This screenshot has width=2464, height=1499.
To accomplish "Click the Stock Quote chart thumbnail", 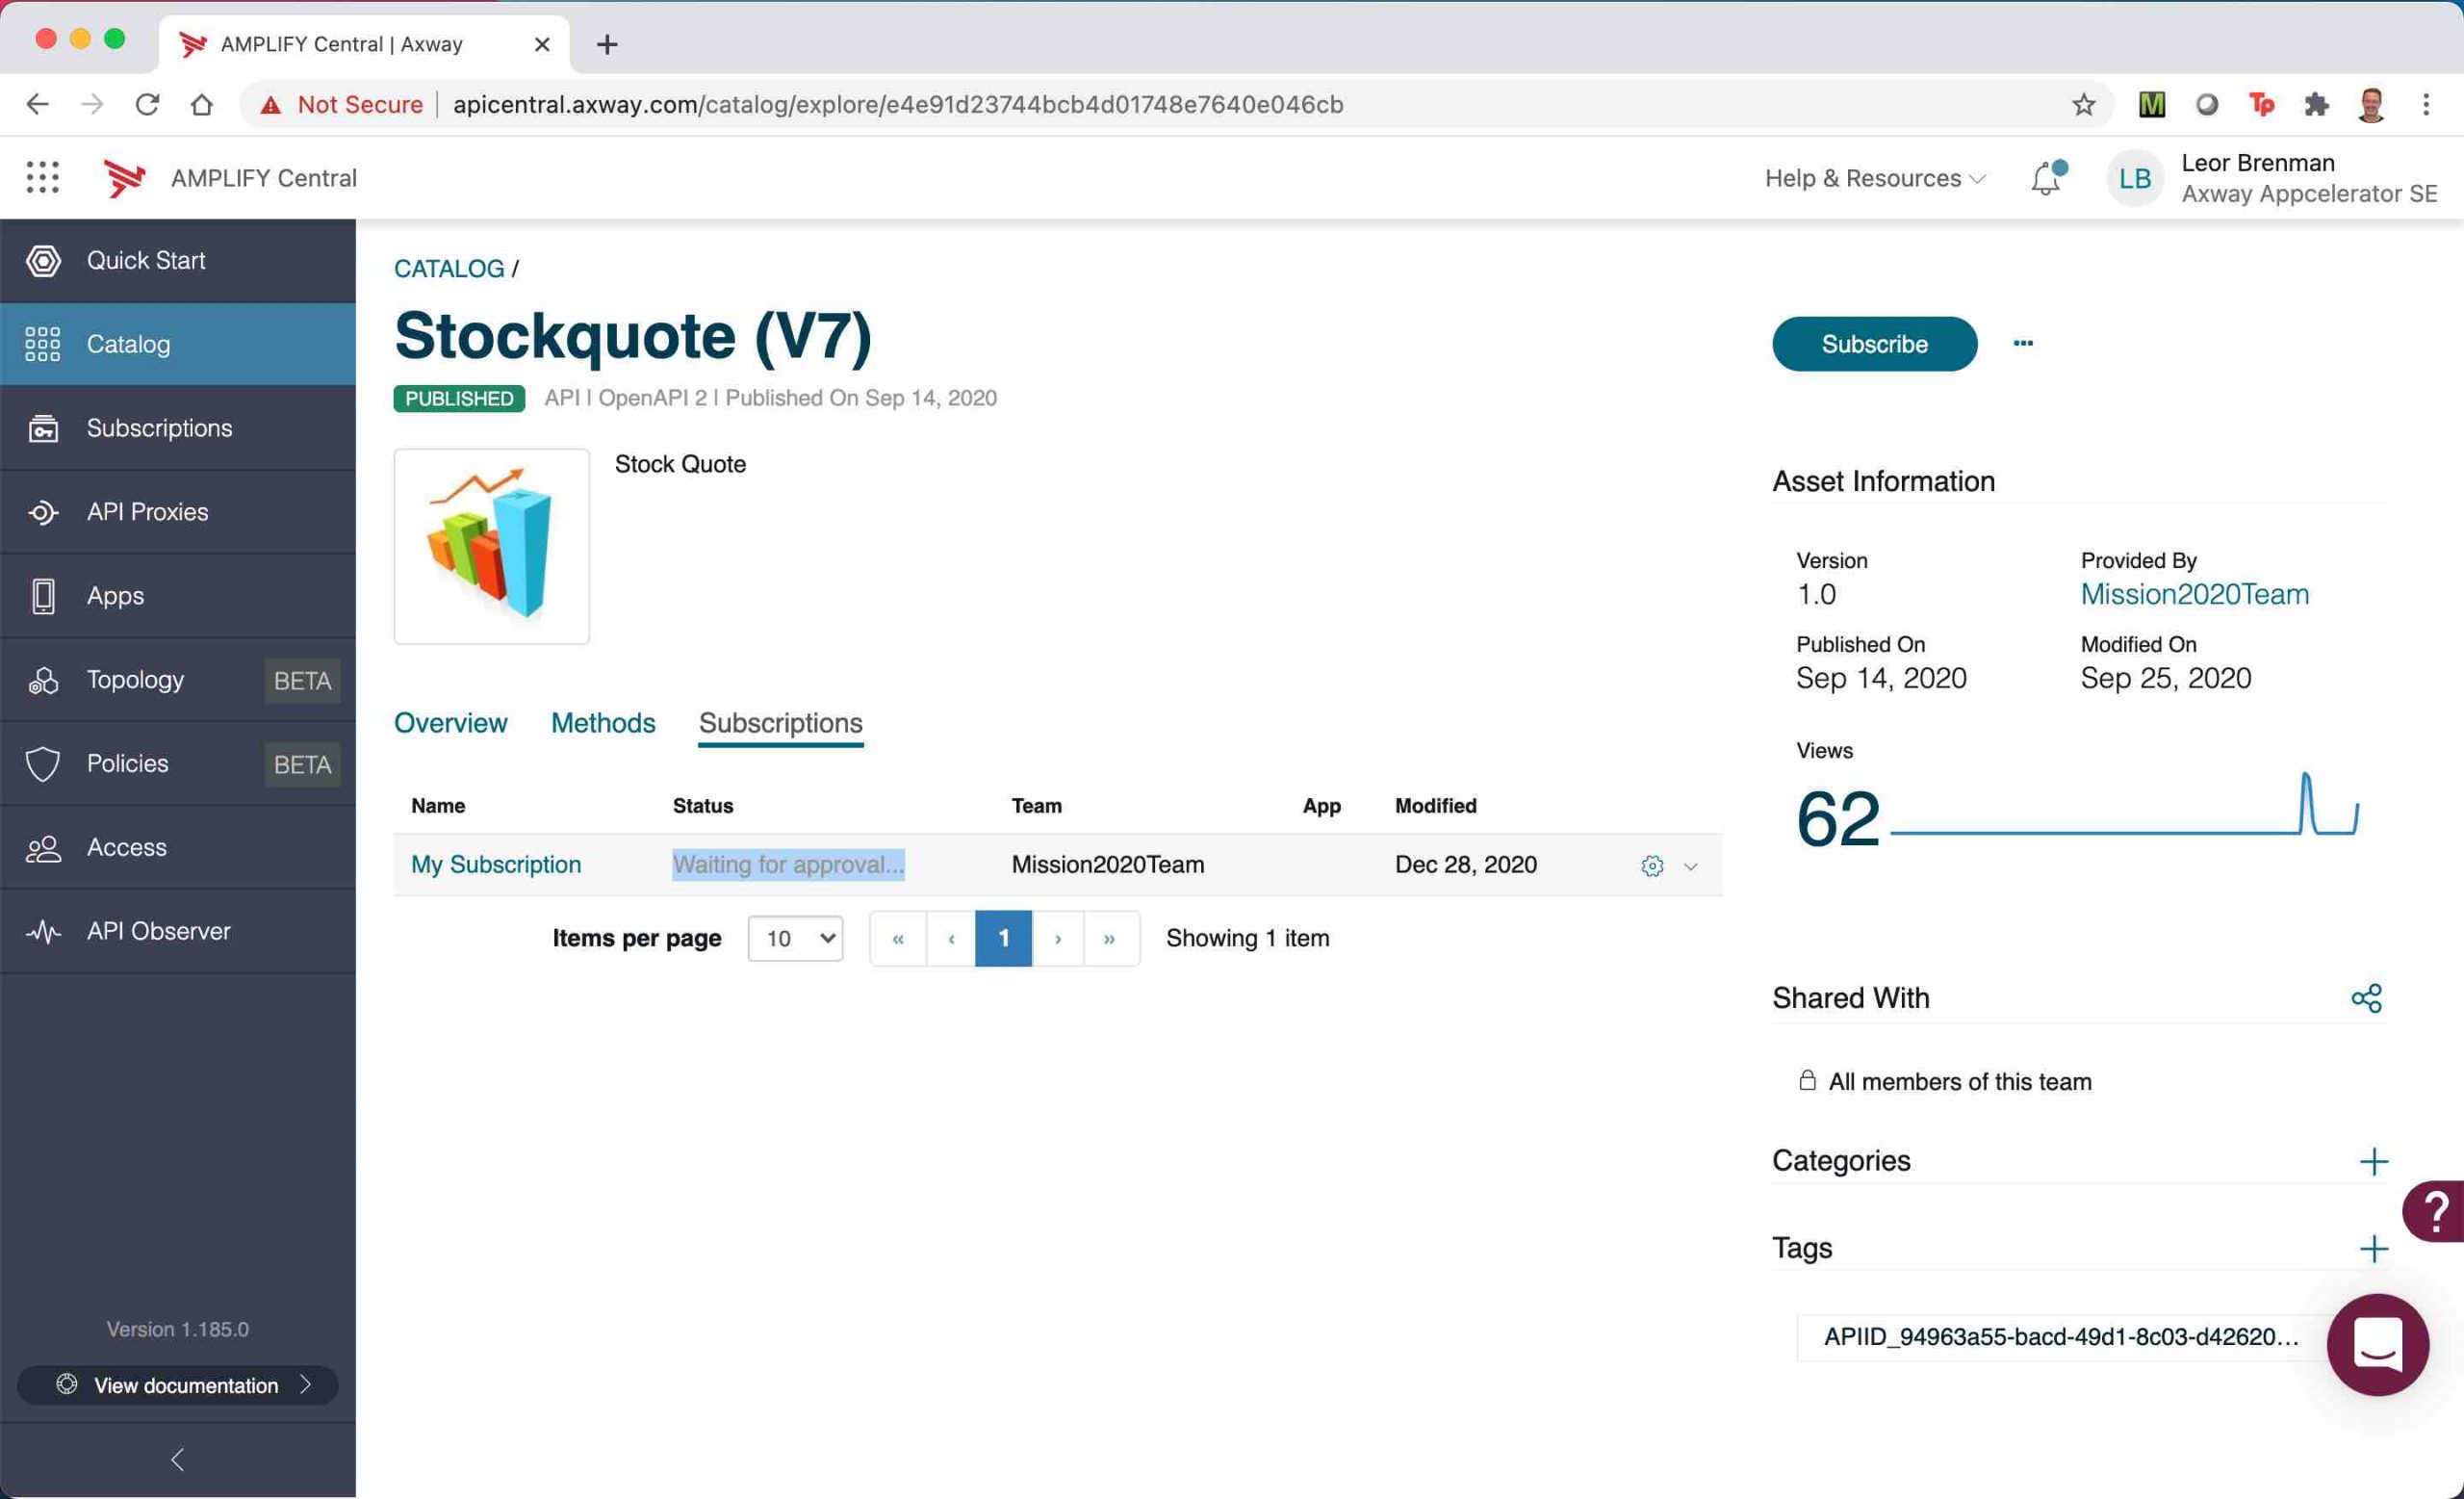I will pyautogui.click(x=492, y=546).
